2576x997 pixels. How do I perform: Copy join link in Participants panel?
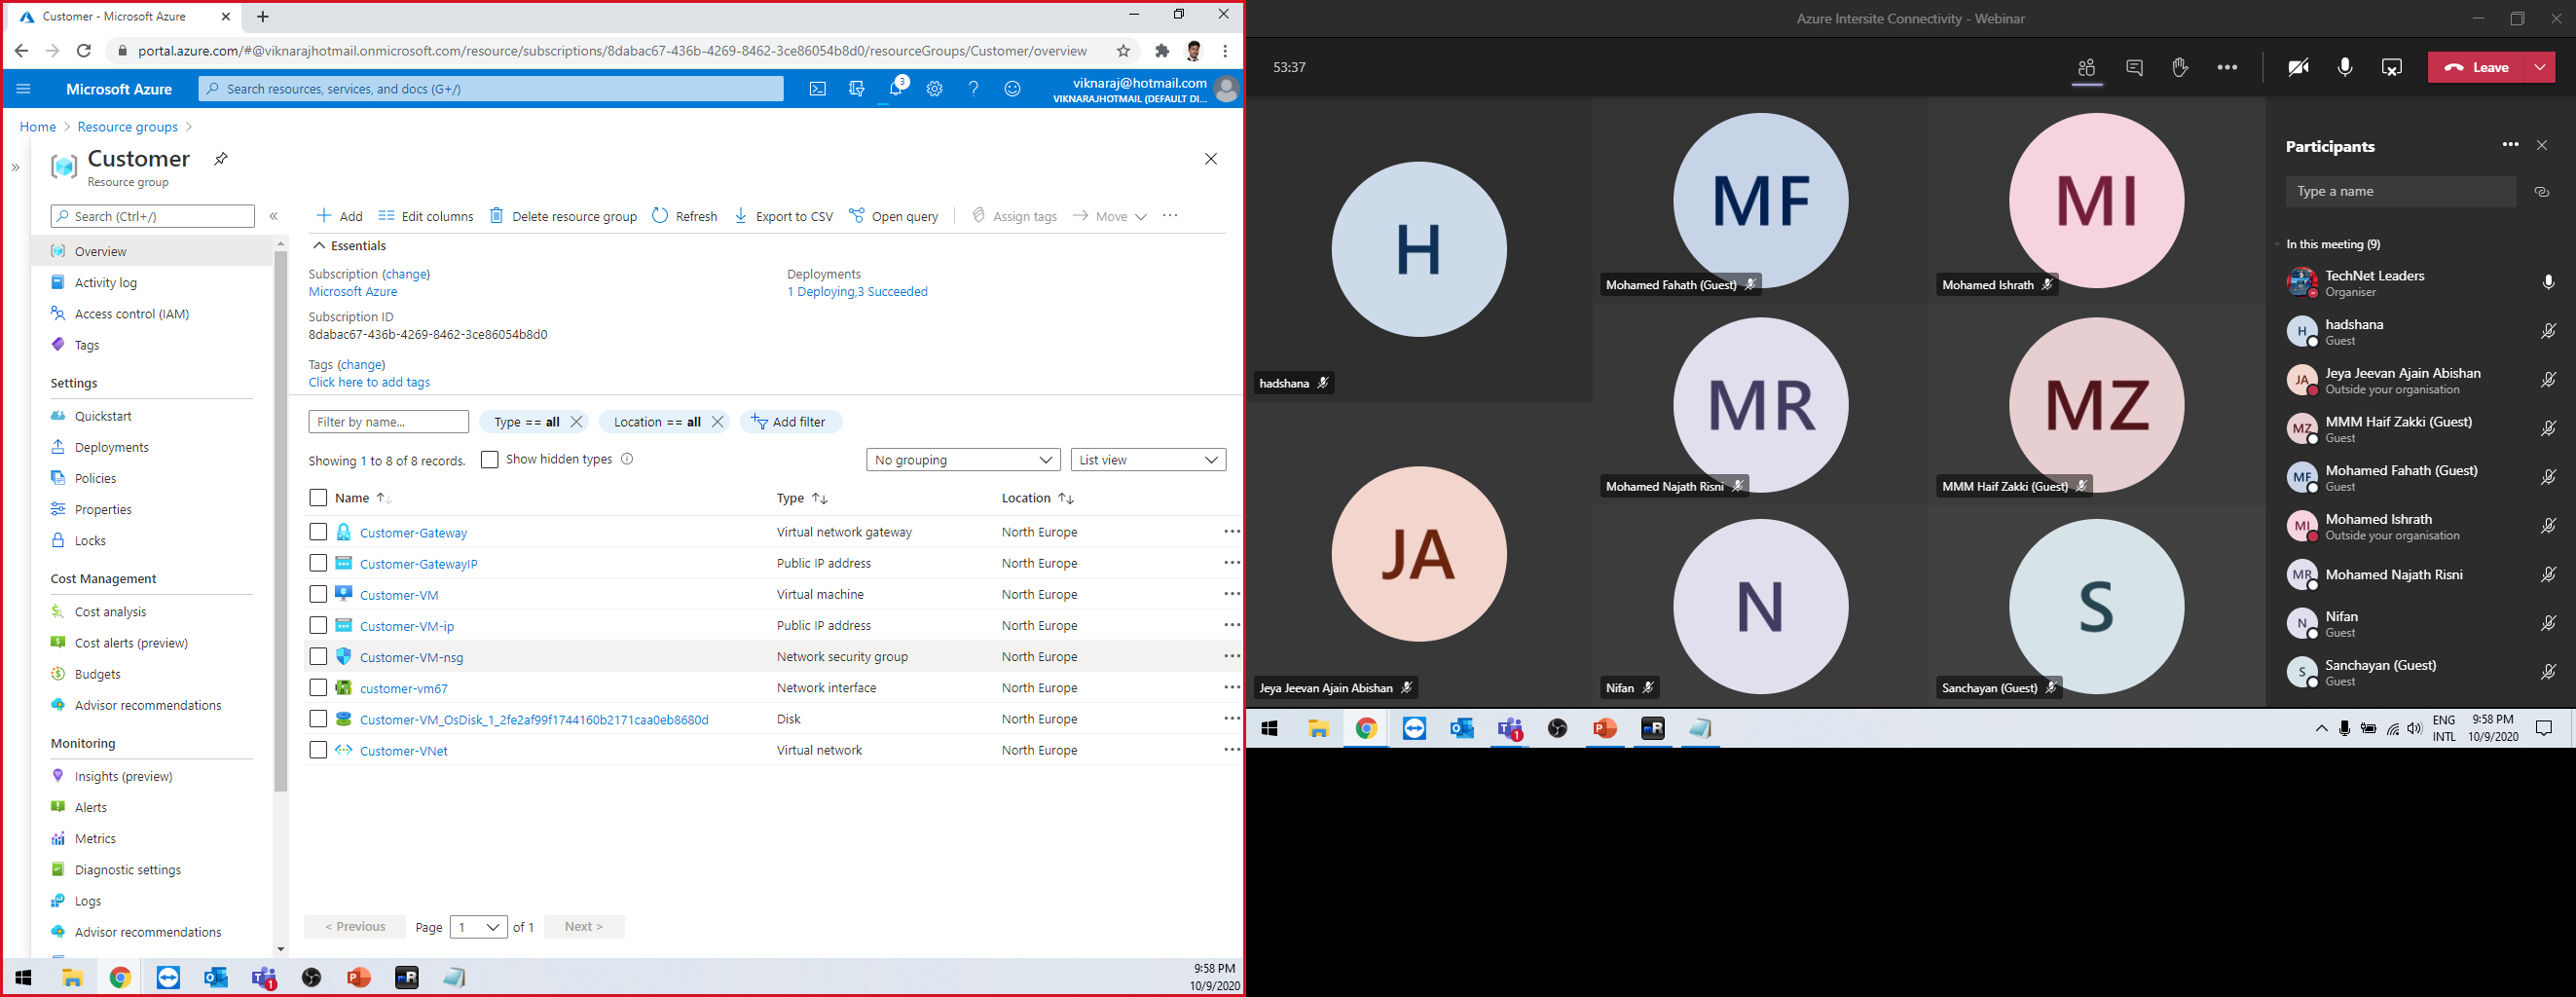click(2542, 192)
